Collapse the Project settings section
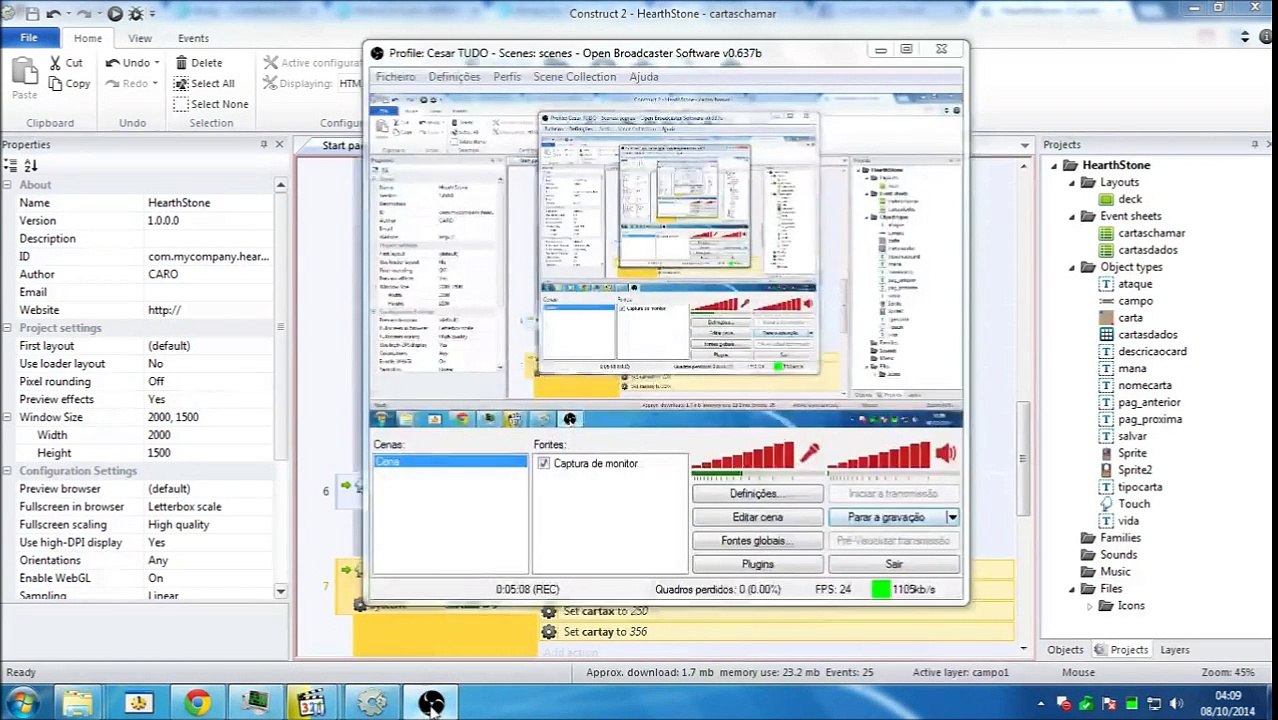The width and height of the screenshot is (1278, 720). (9, 328)
